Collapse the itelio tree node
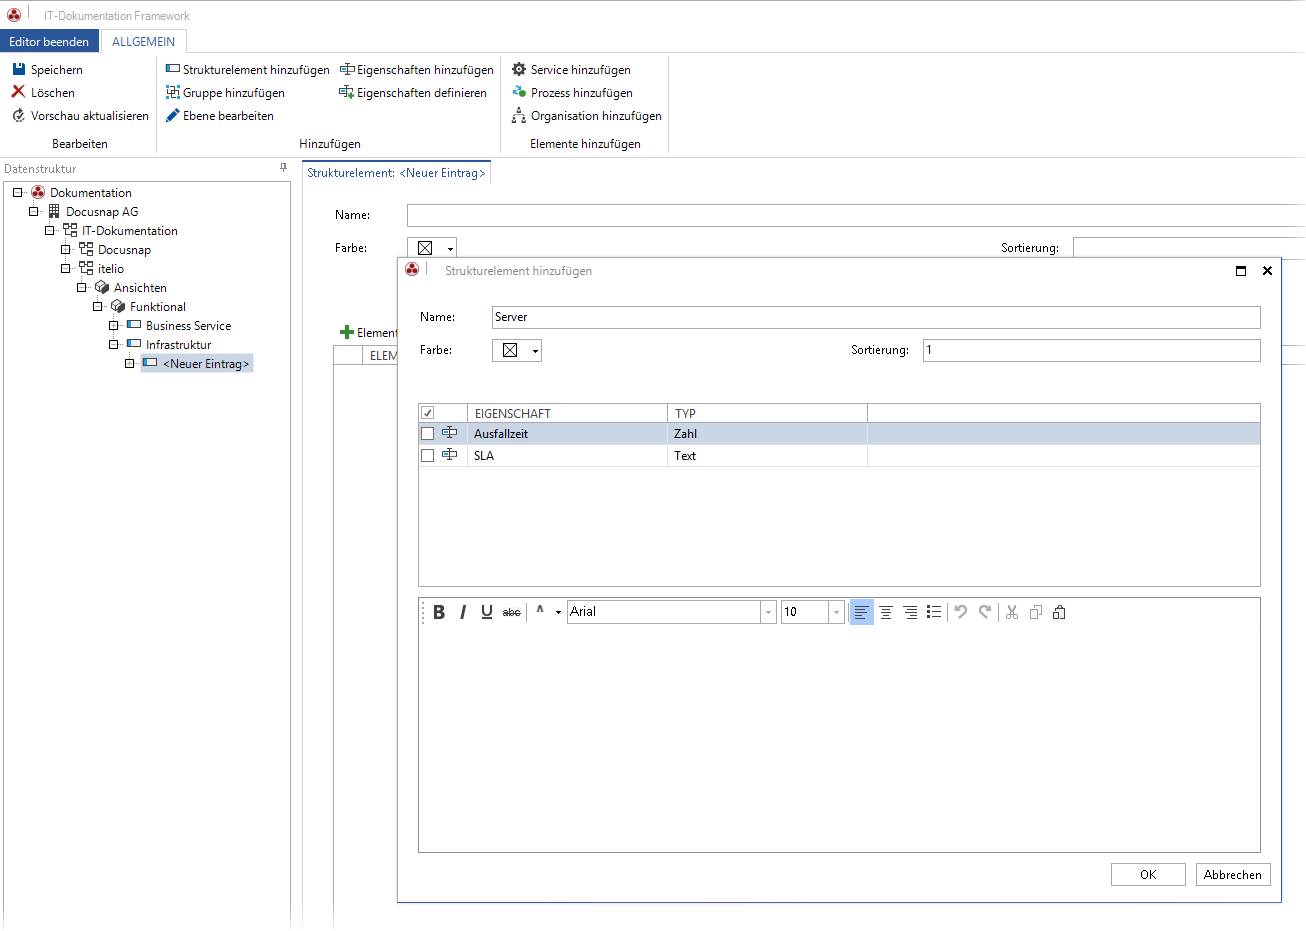This screenshot has width=1306, height=931. click(66, 268)
